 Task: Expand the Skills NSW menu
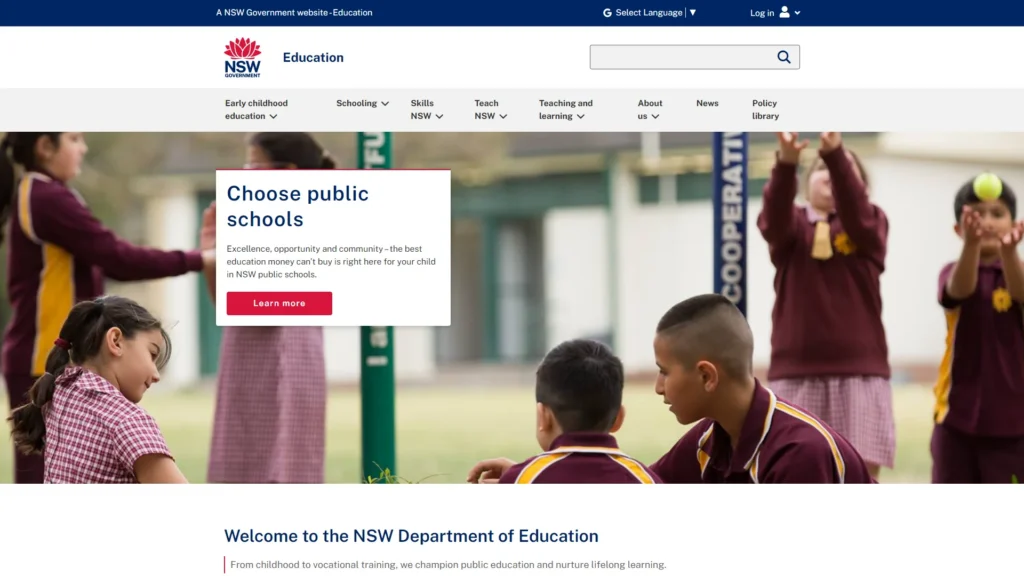[427, 110]
